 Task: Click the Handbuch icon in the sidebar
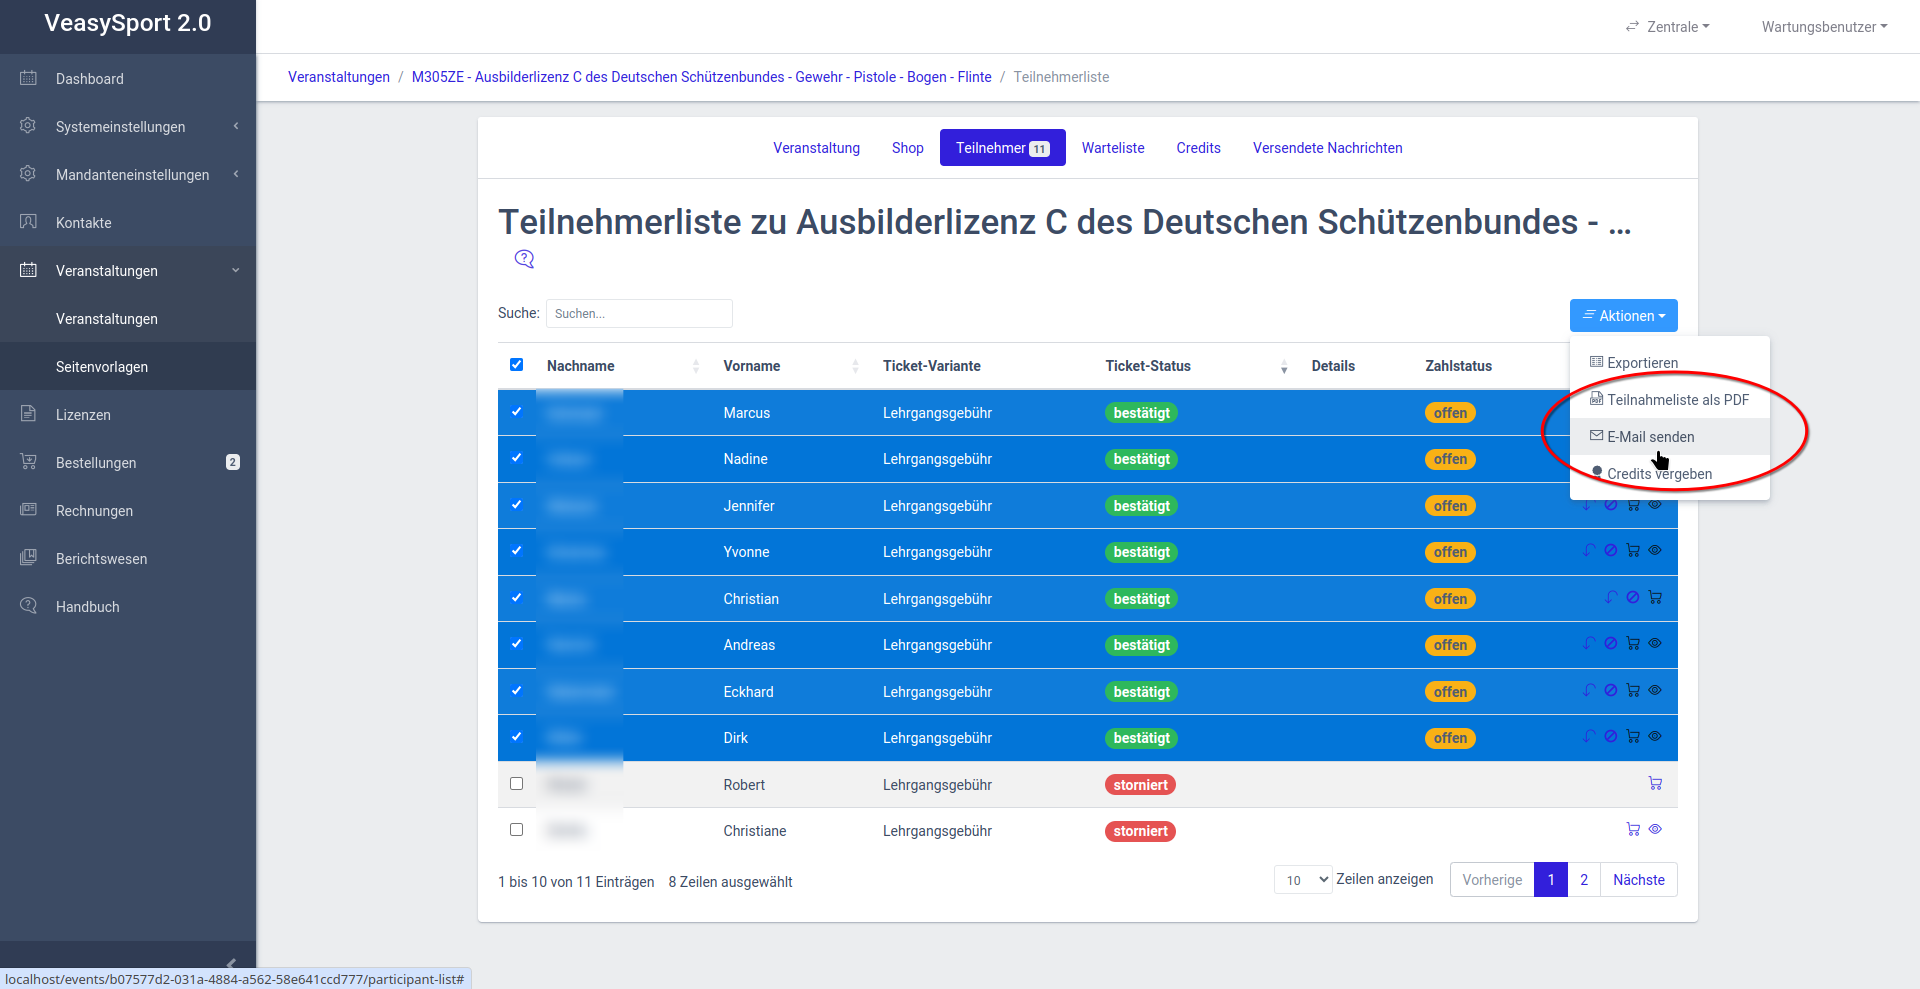tap(28, 606)
